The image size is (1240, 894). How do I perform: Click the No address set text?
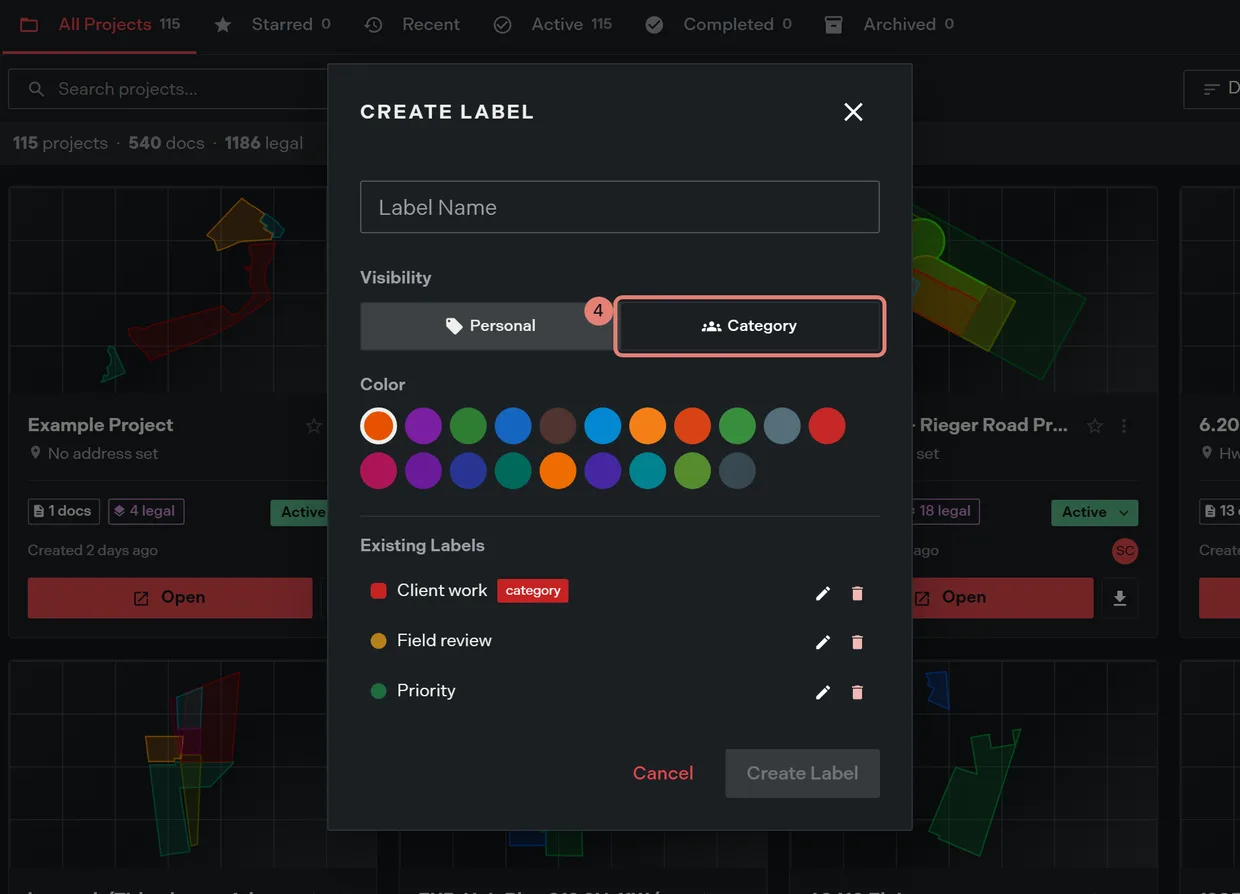pos(103,453)
